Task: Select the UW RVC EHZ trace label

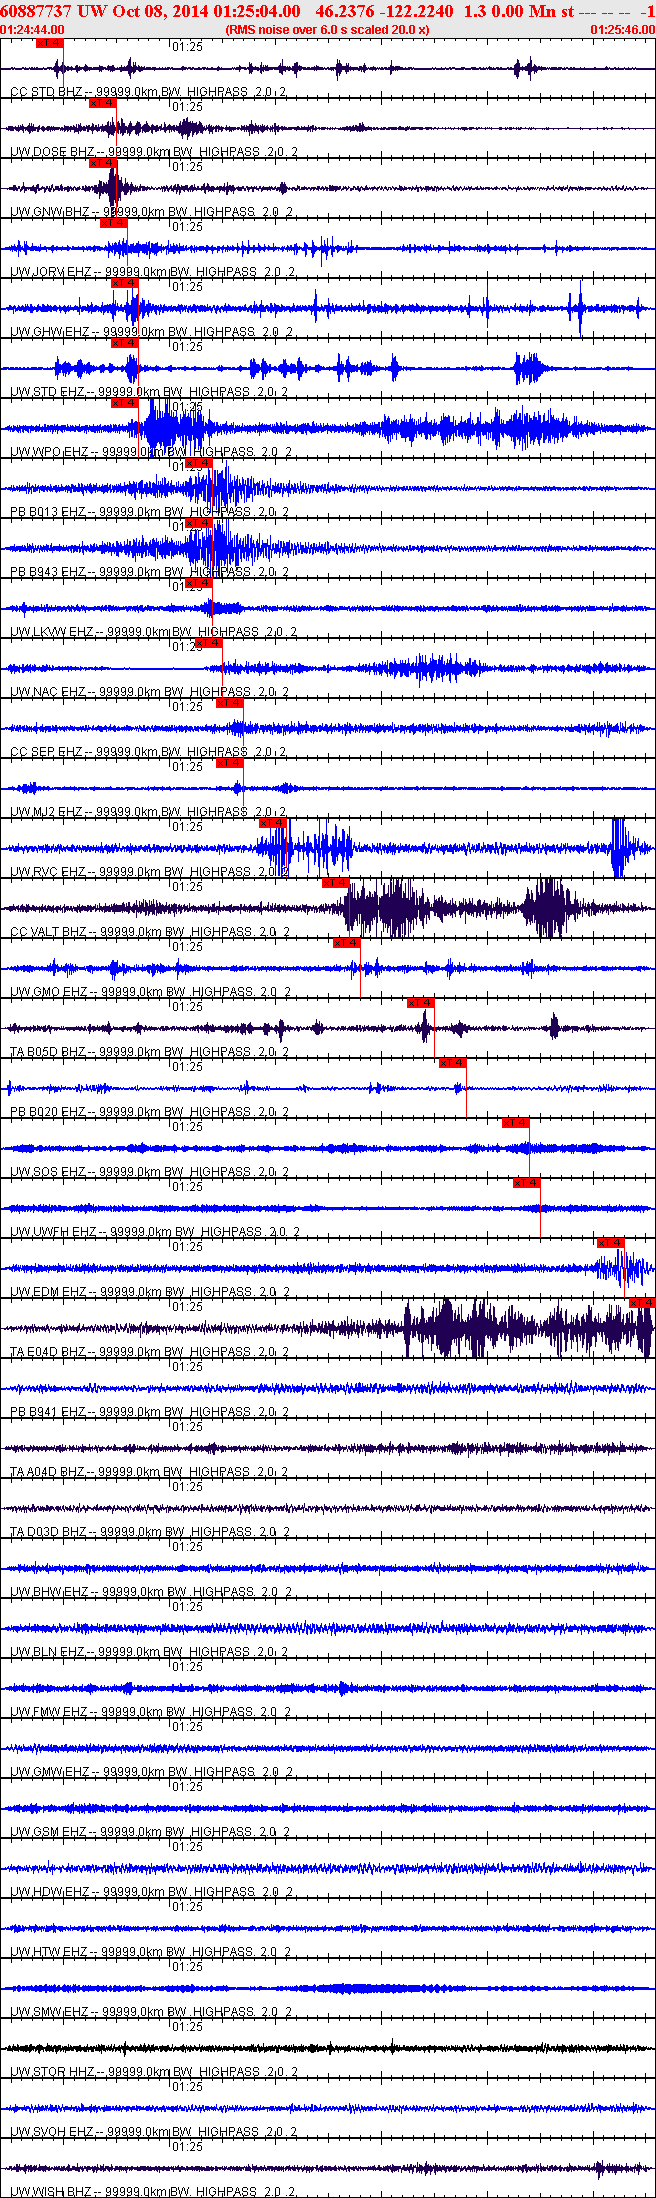Action: pos(150,872)
